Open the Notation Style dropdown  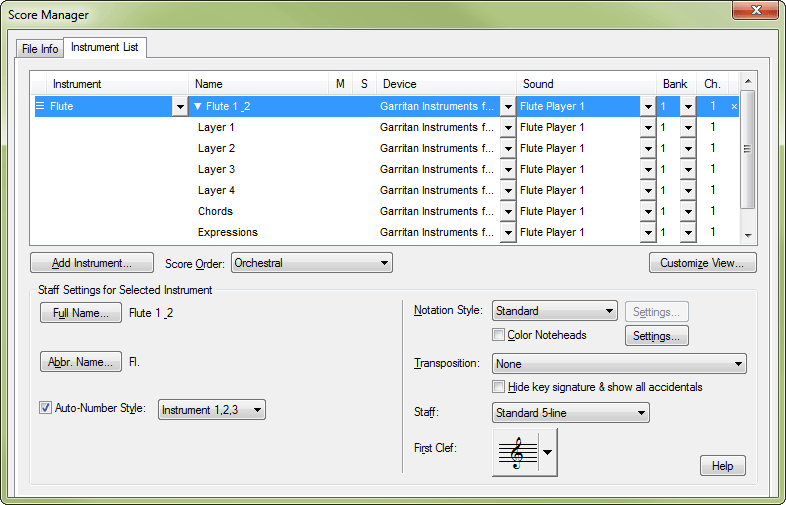554,311
